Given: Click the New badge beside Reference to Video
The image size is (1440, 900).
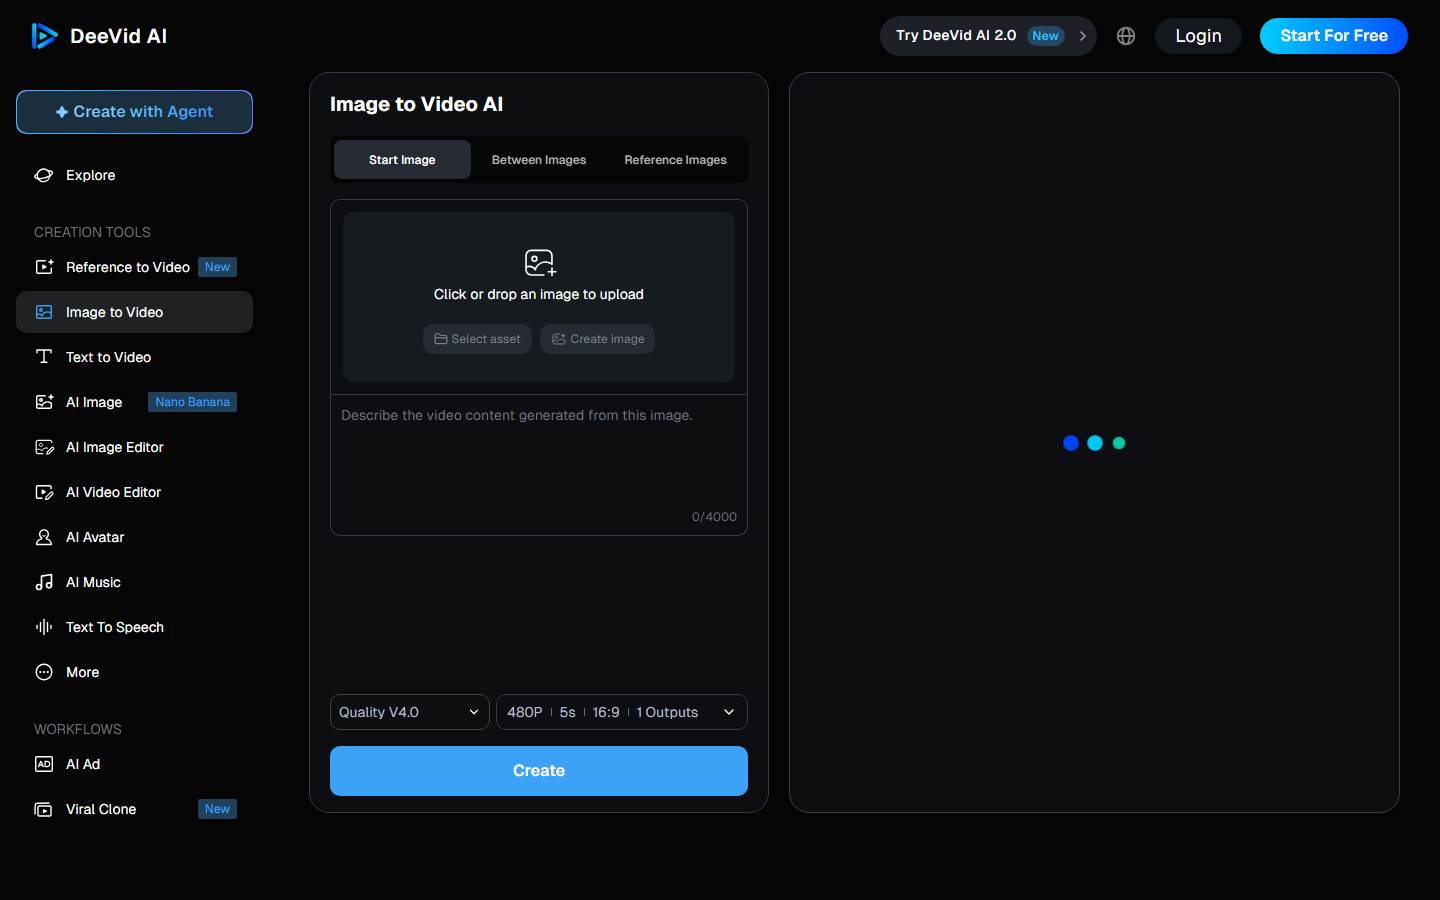Looking at the screenshot, I should pyautogui.click(x=217, y=267).
